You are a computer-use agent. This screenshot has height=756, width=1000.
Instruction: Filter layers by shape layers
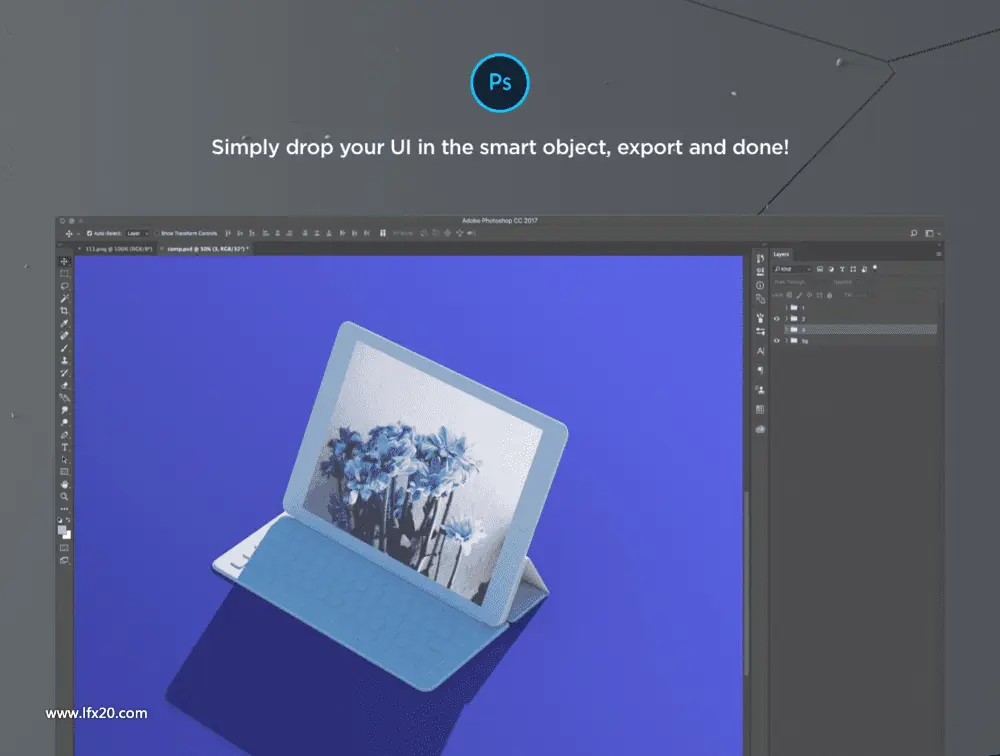pos(853,269)
